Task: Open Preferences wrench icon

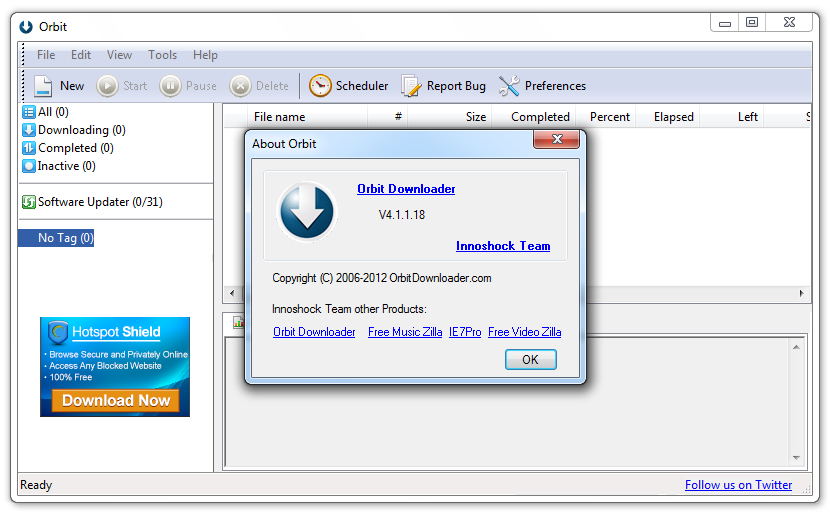Action: click(509, 86)
